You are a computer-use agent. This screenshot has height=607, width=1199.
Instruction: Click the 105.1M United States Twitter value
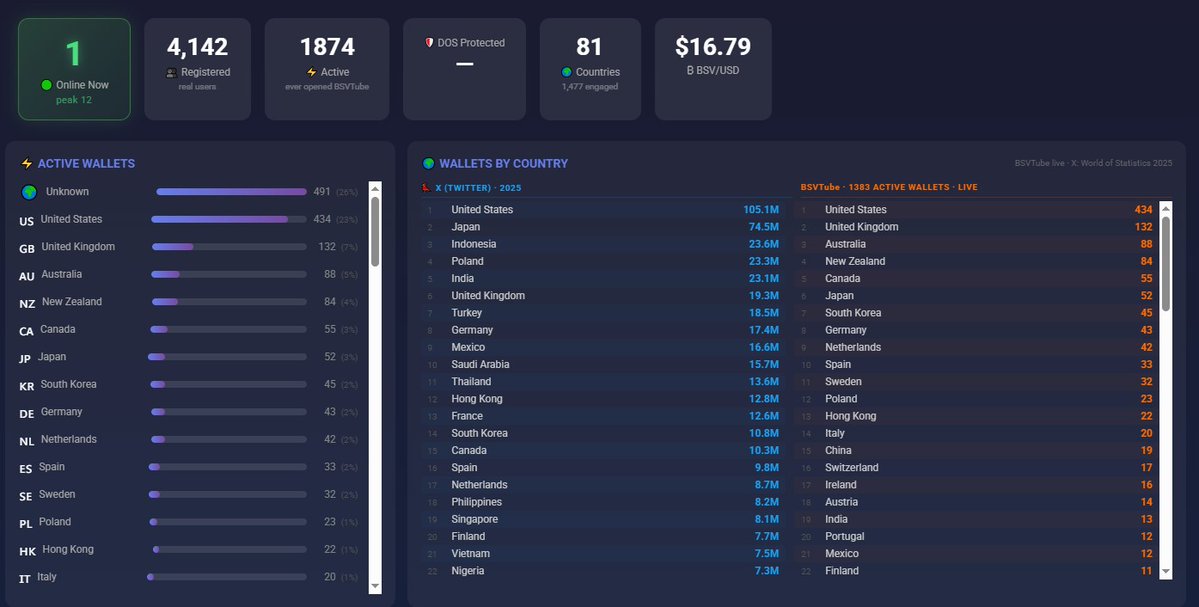coord(761,209)
